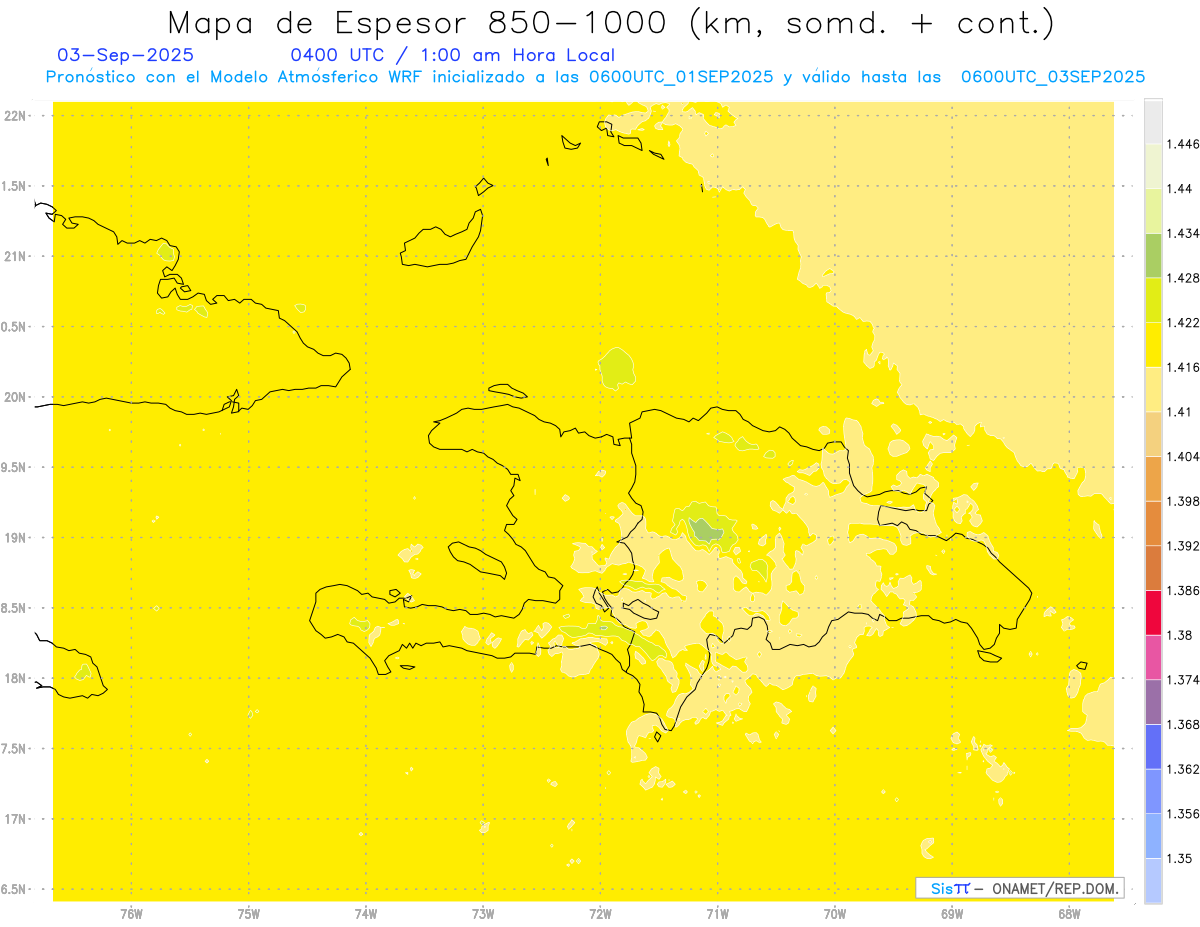Click the 75W longitude label
Viewport: 1200px width, 927px height.
pos(249,914)
